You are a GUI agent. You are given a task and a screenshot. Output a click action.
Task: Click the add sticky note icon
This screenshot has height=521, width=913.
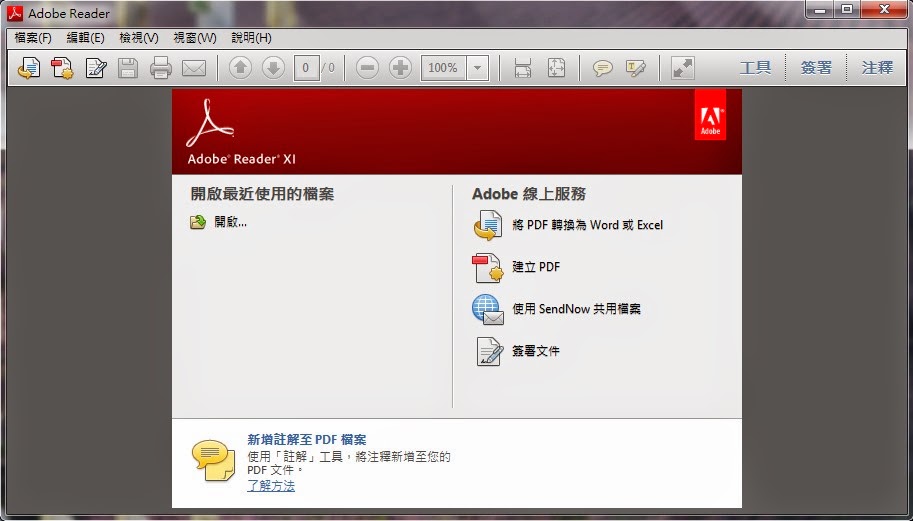coord(603,69)
